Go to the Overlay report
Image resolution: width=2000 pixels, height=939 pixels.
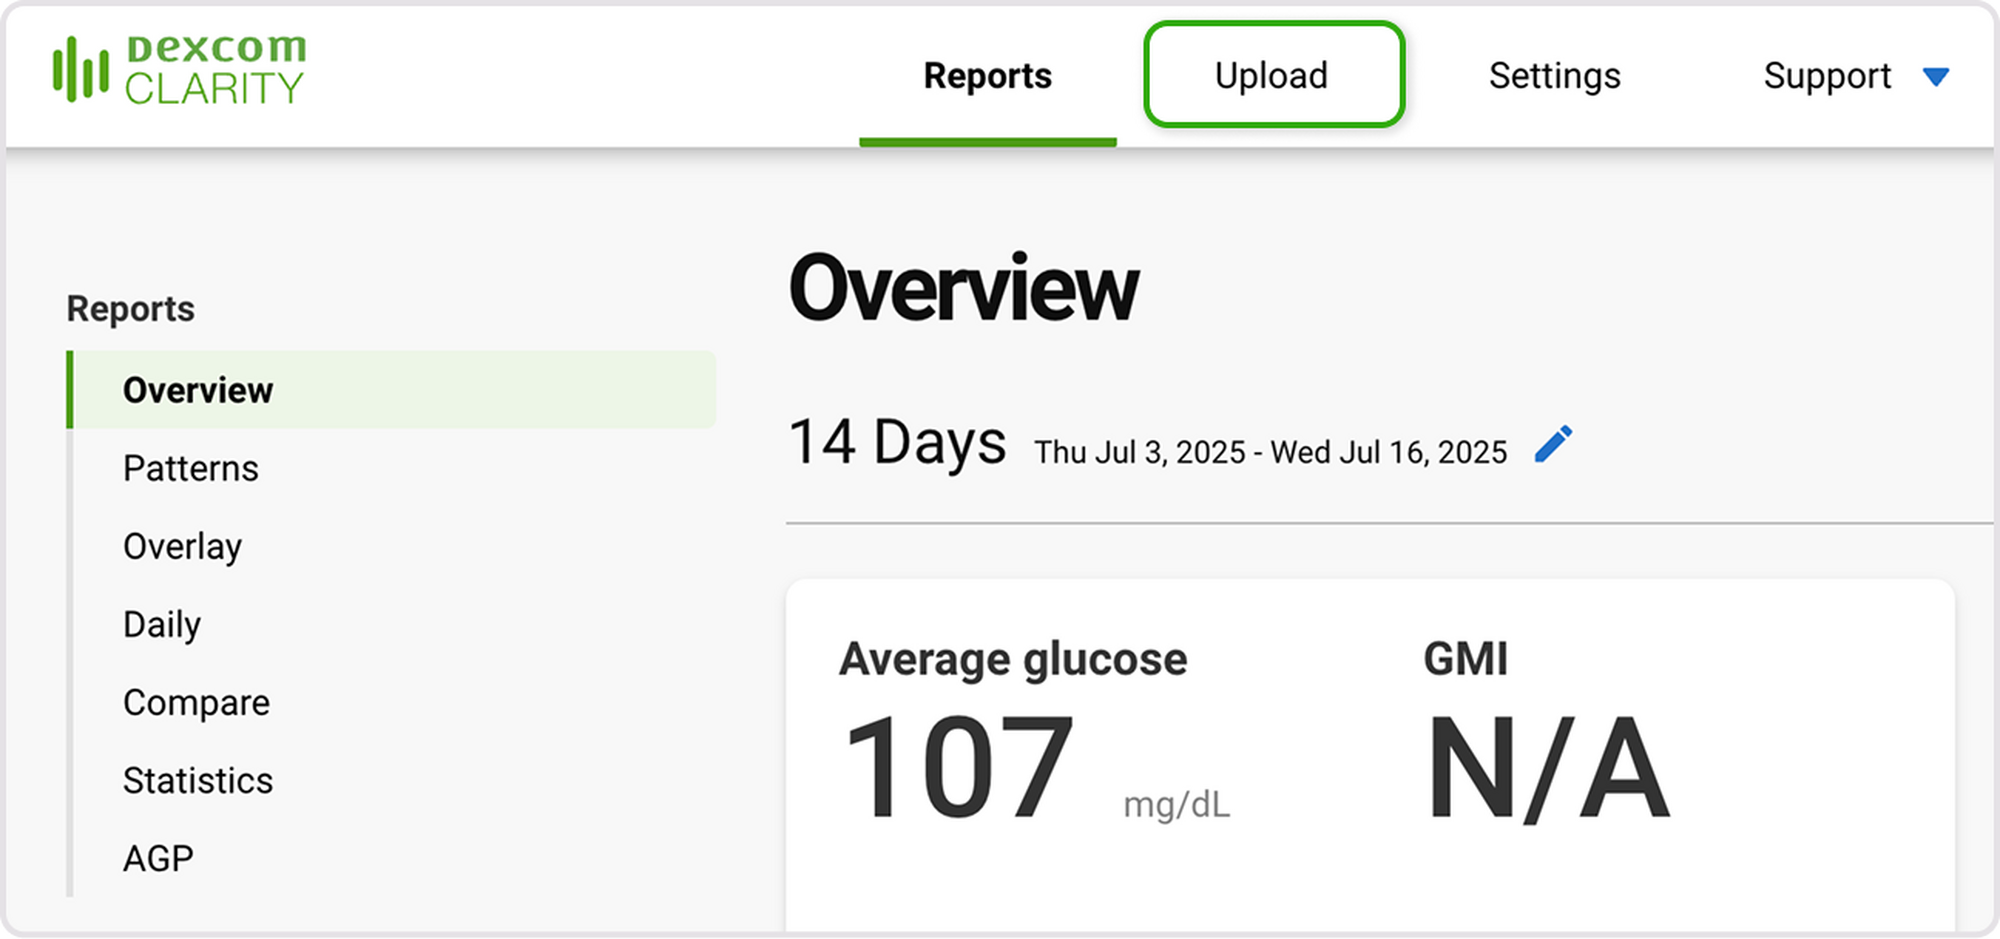coord(182,546)
